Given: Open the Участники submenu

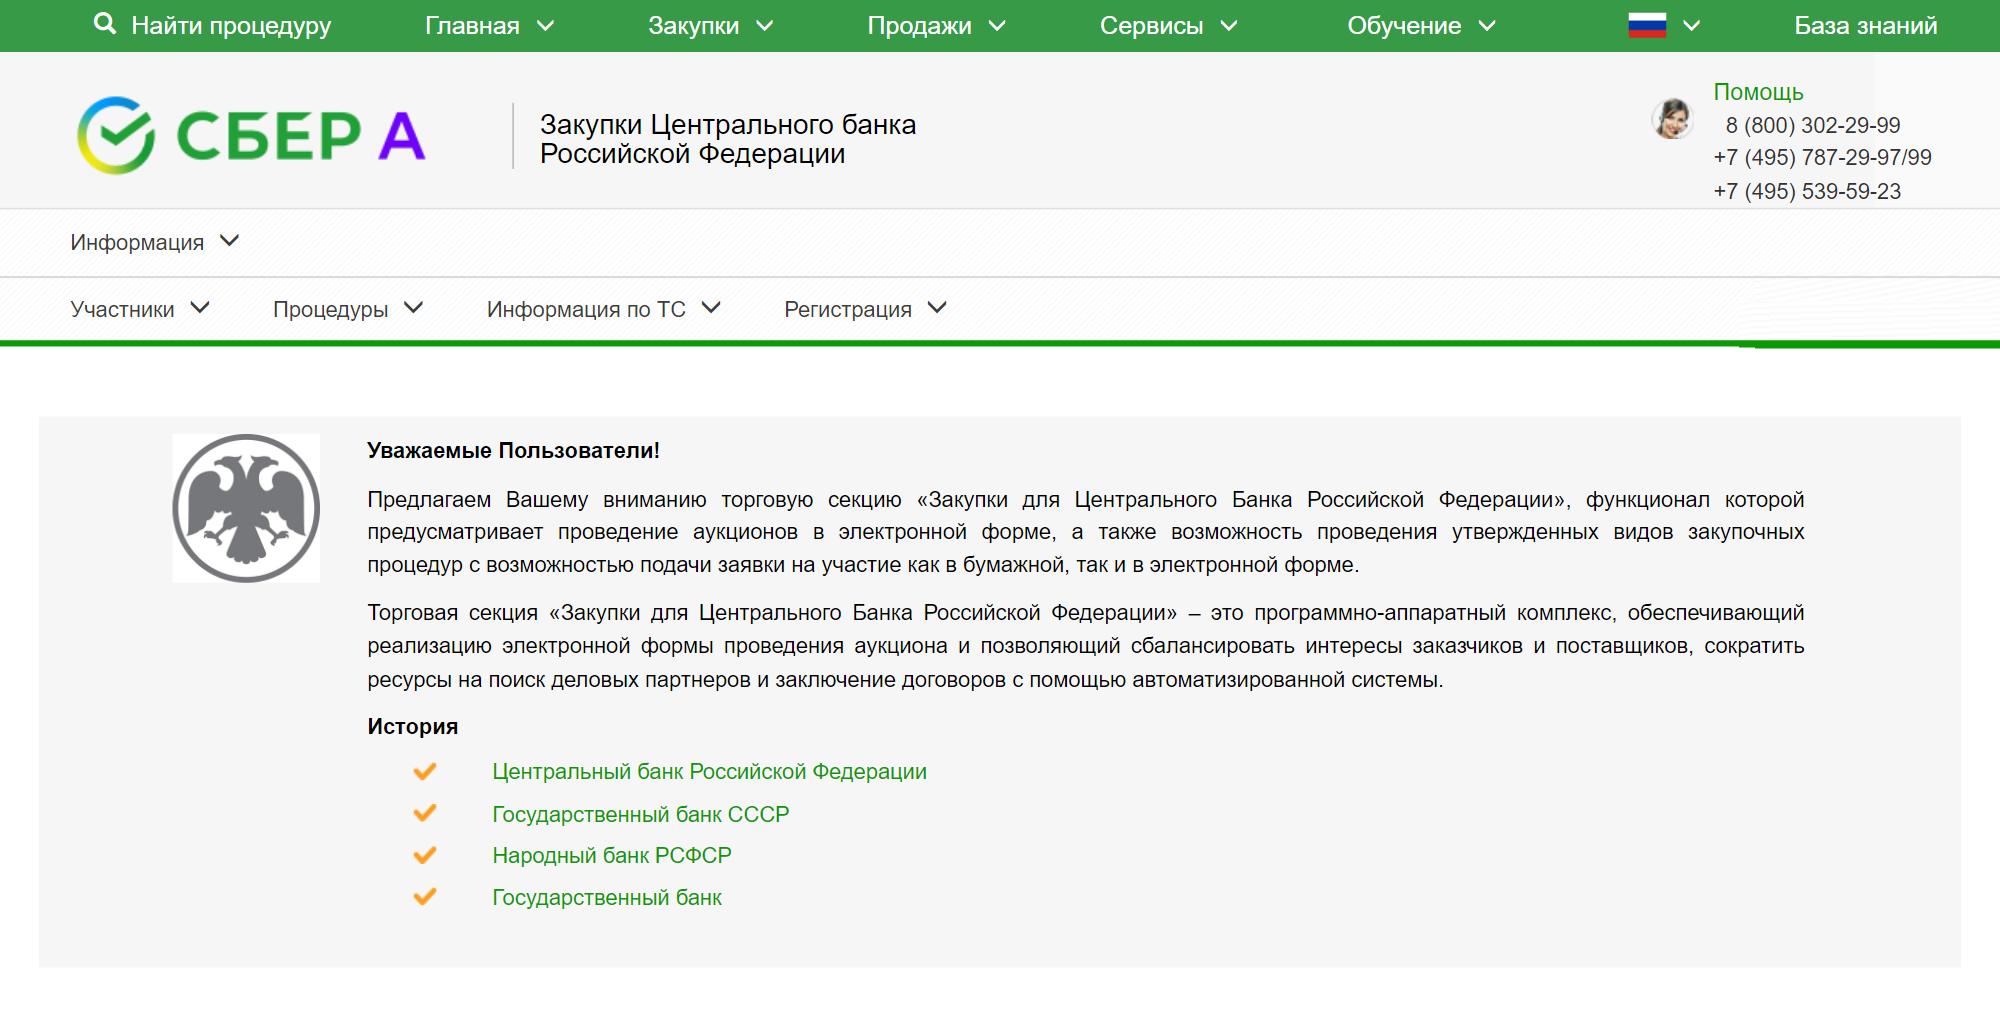Looking at the screenshot, I should 122,310.
